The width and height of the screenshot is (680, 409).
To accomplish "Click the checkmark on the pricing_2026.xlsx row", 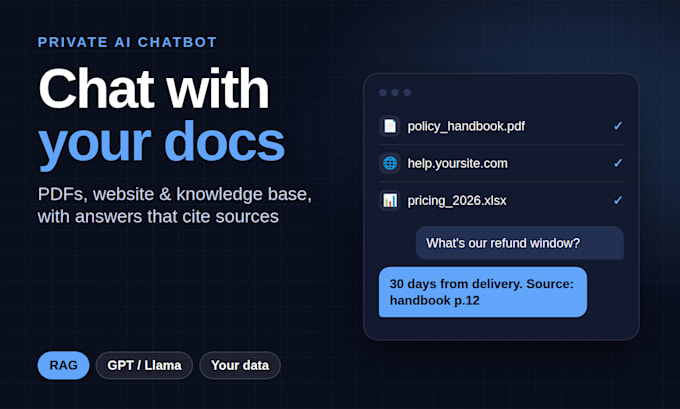I will tap(618, 200).
